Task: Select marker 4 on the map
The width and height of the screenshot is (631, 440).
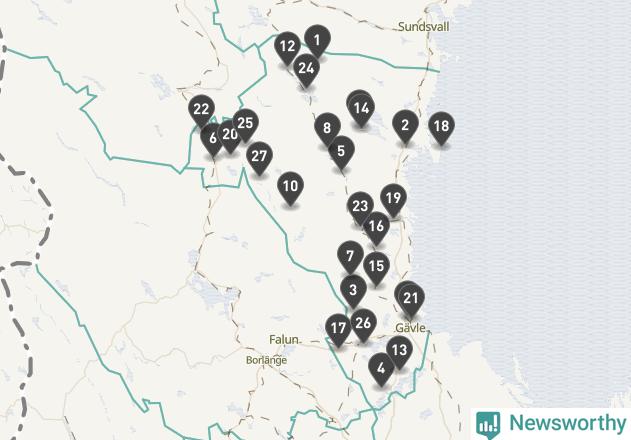Action: (381, 369)
